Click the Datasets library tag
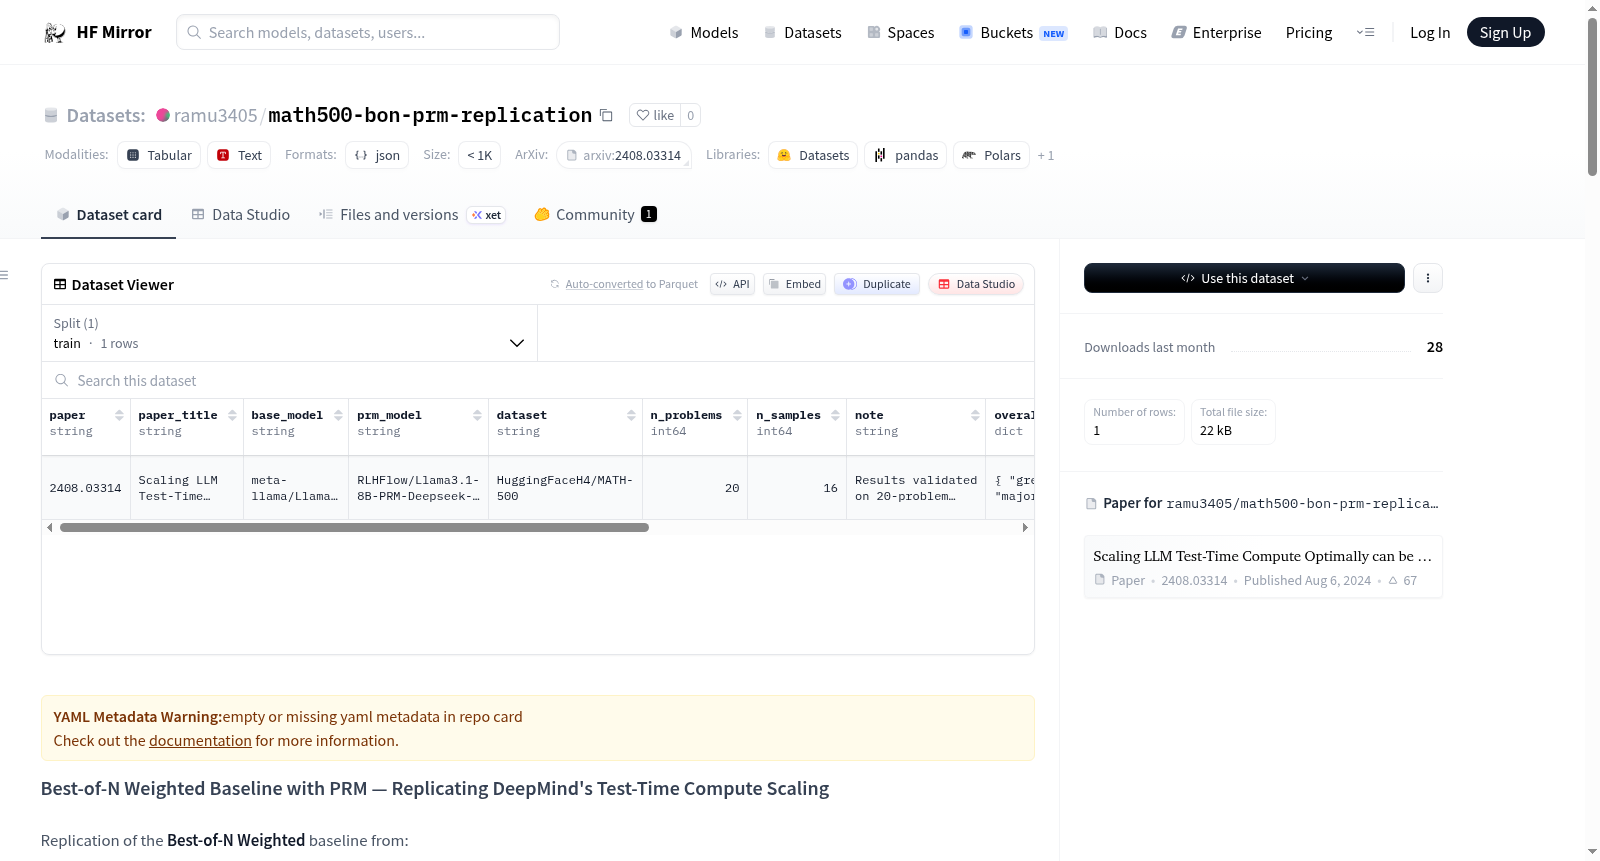Viewport: 1600px width, 861px height. 813,155
